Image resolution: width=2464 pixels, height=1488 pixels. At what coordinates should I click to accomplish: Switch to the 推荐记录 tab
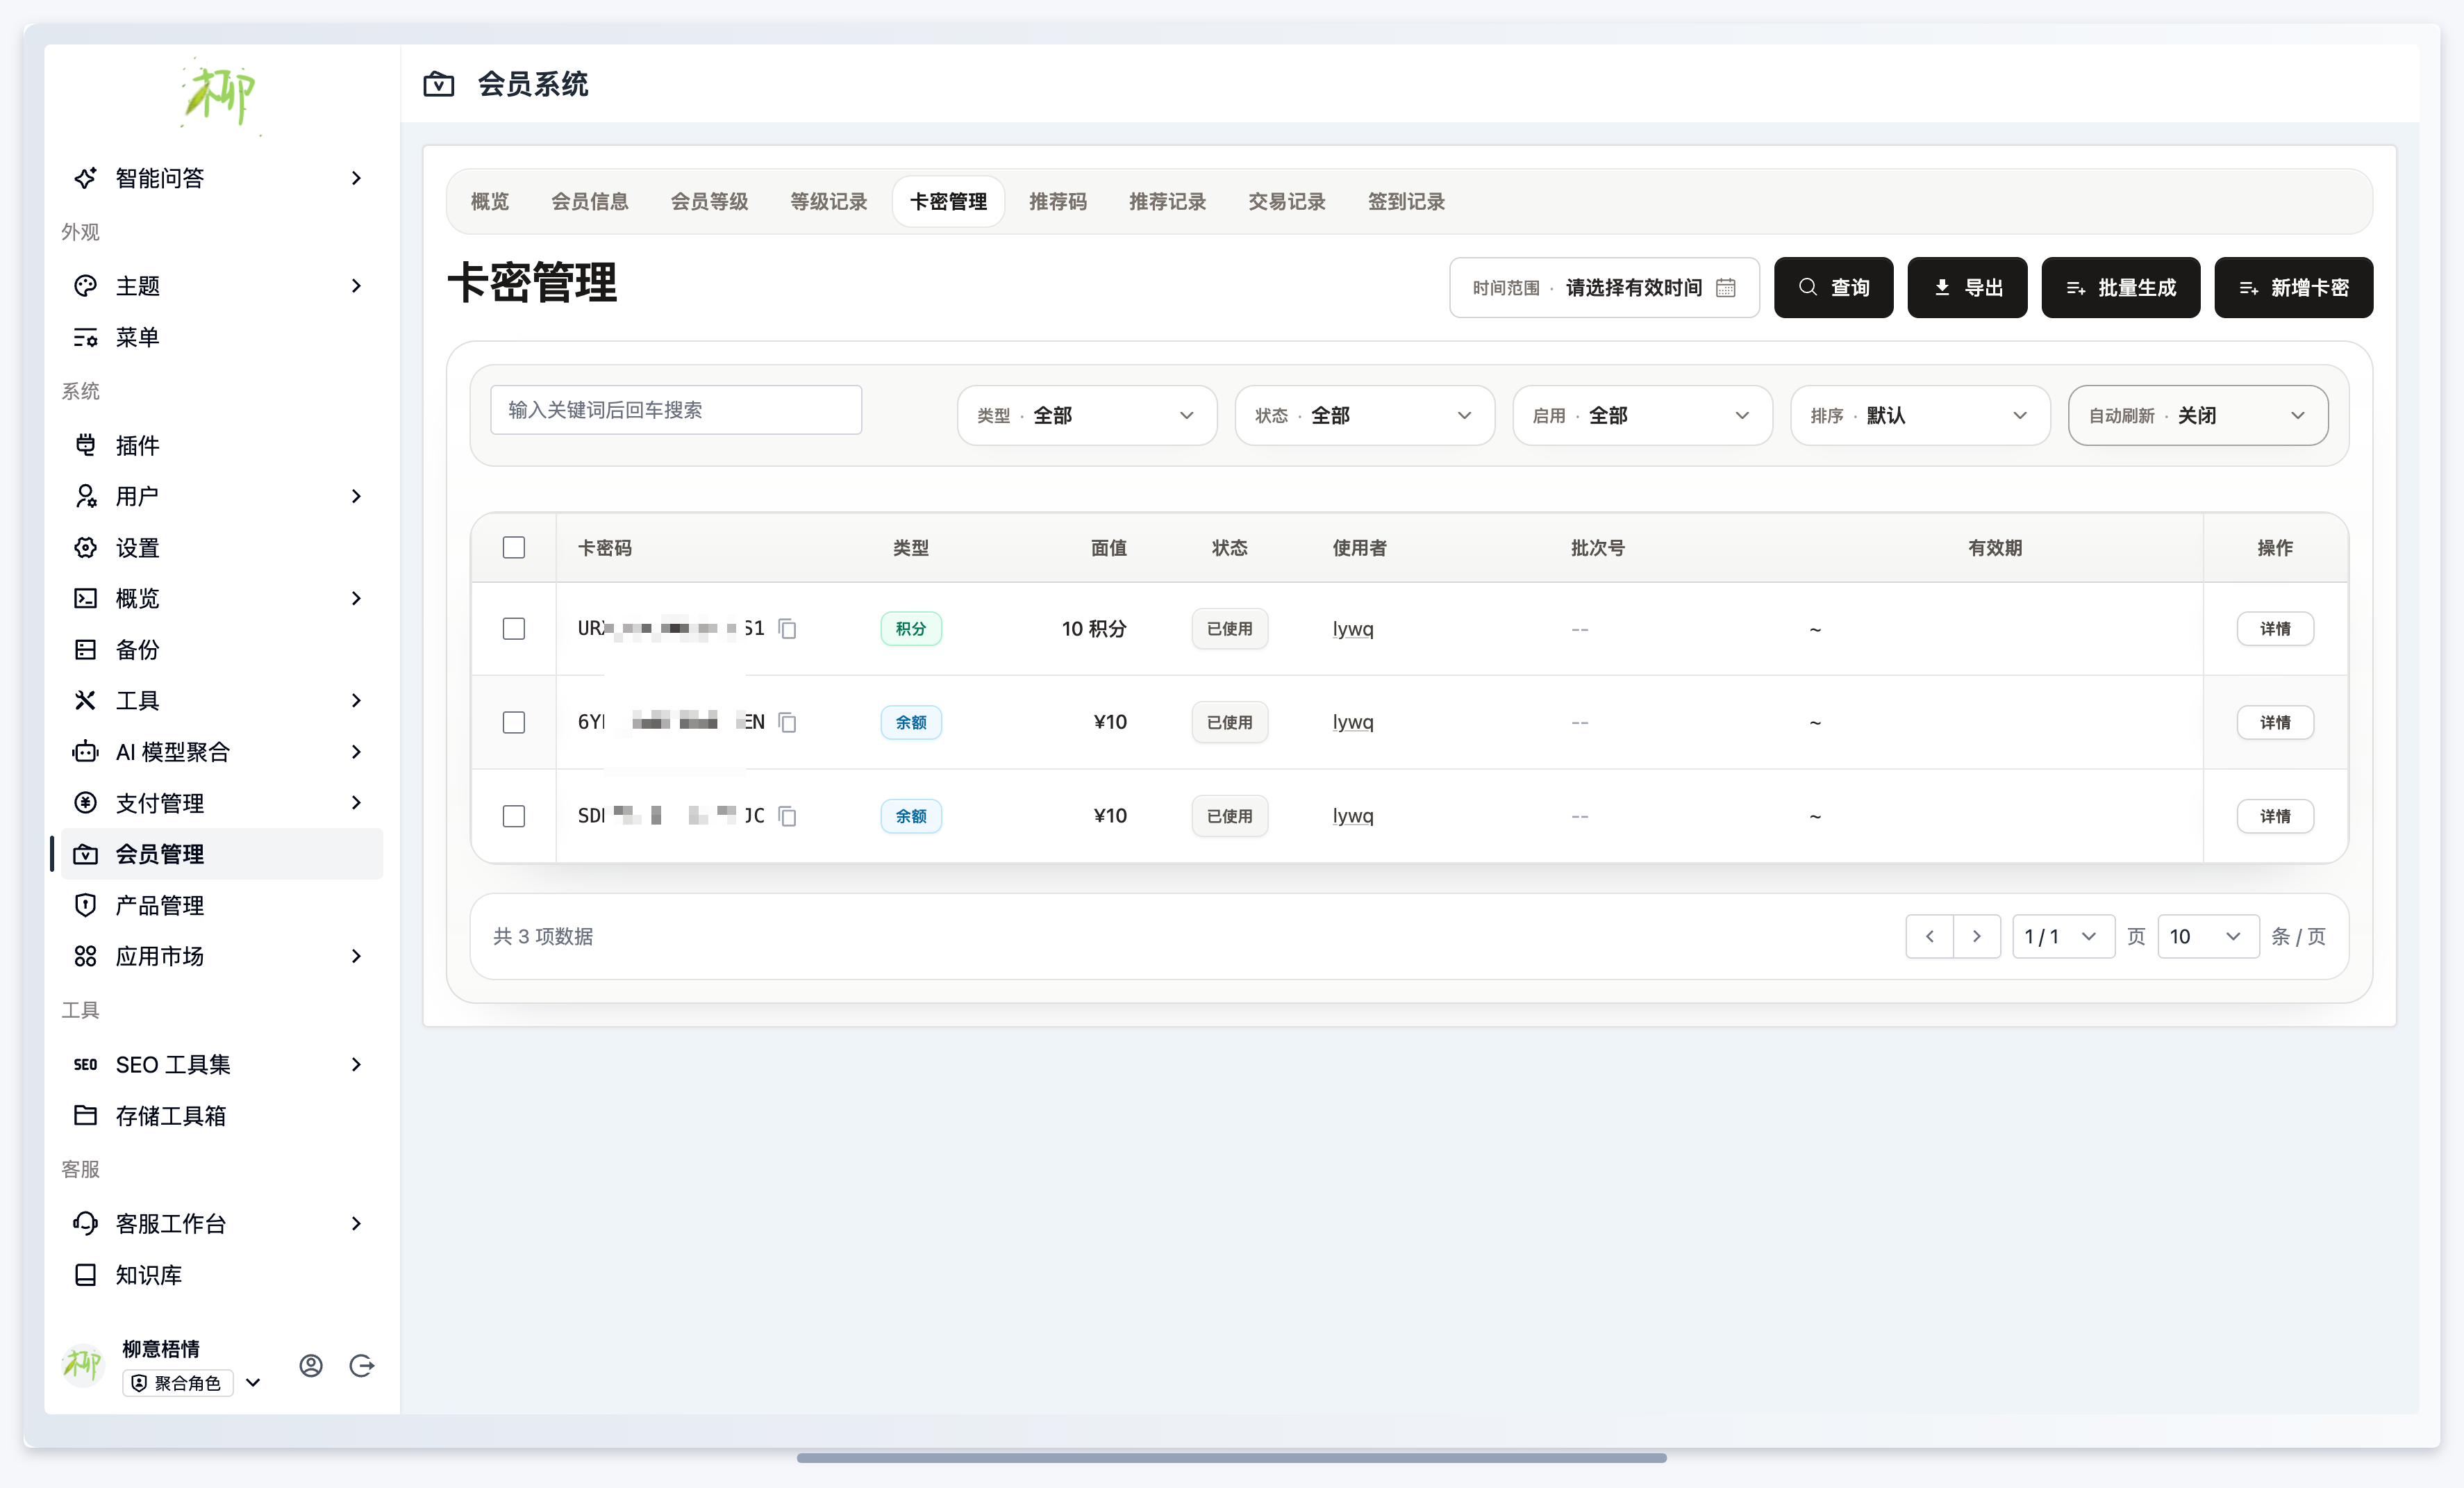click(1167, 201)
